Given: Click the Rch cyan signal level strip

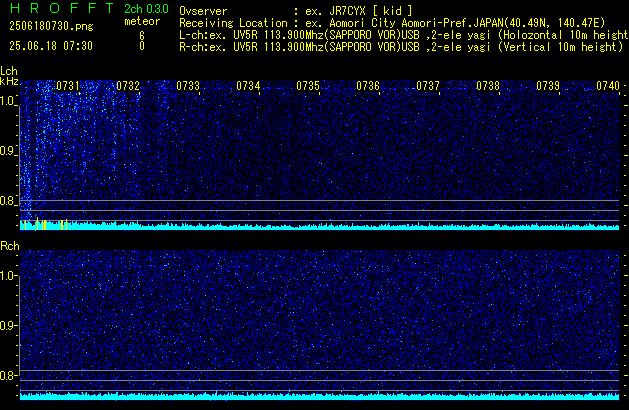Looking at the screenshot, I should (x=319, y=396).
